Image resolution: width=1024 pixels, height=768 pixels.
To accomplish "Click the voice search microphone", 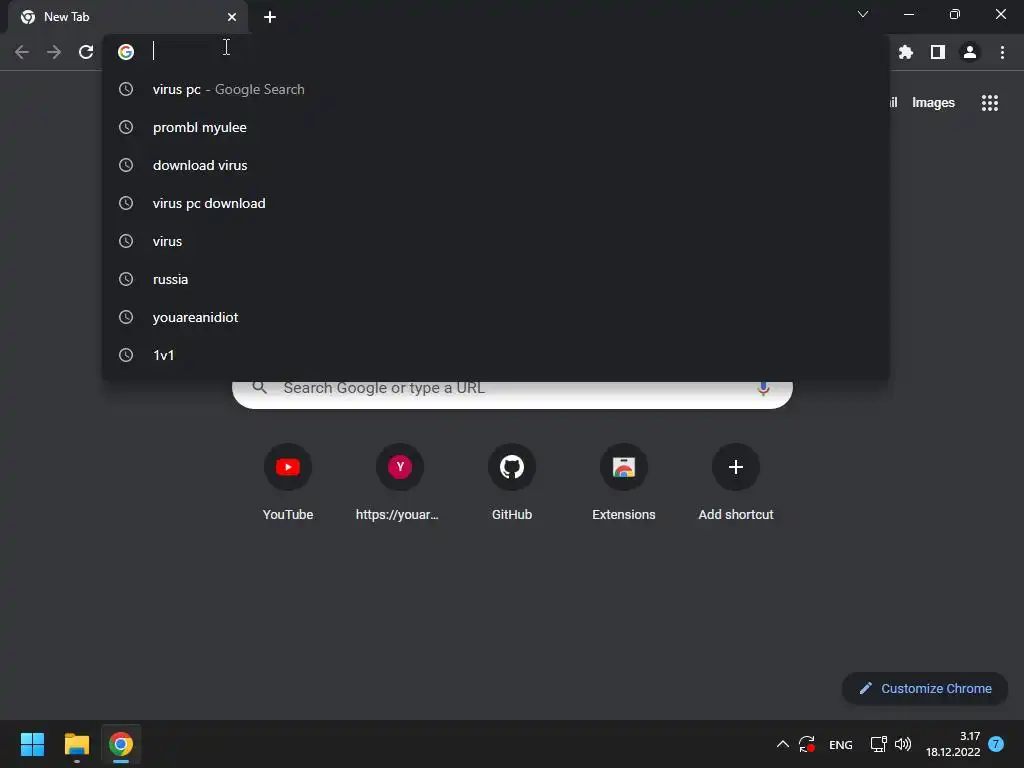I will [763, 388].
